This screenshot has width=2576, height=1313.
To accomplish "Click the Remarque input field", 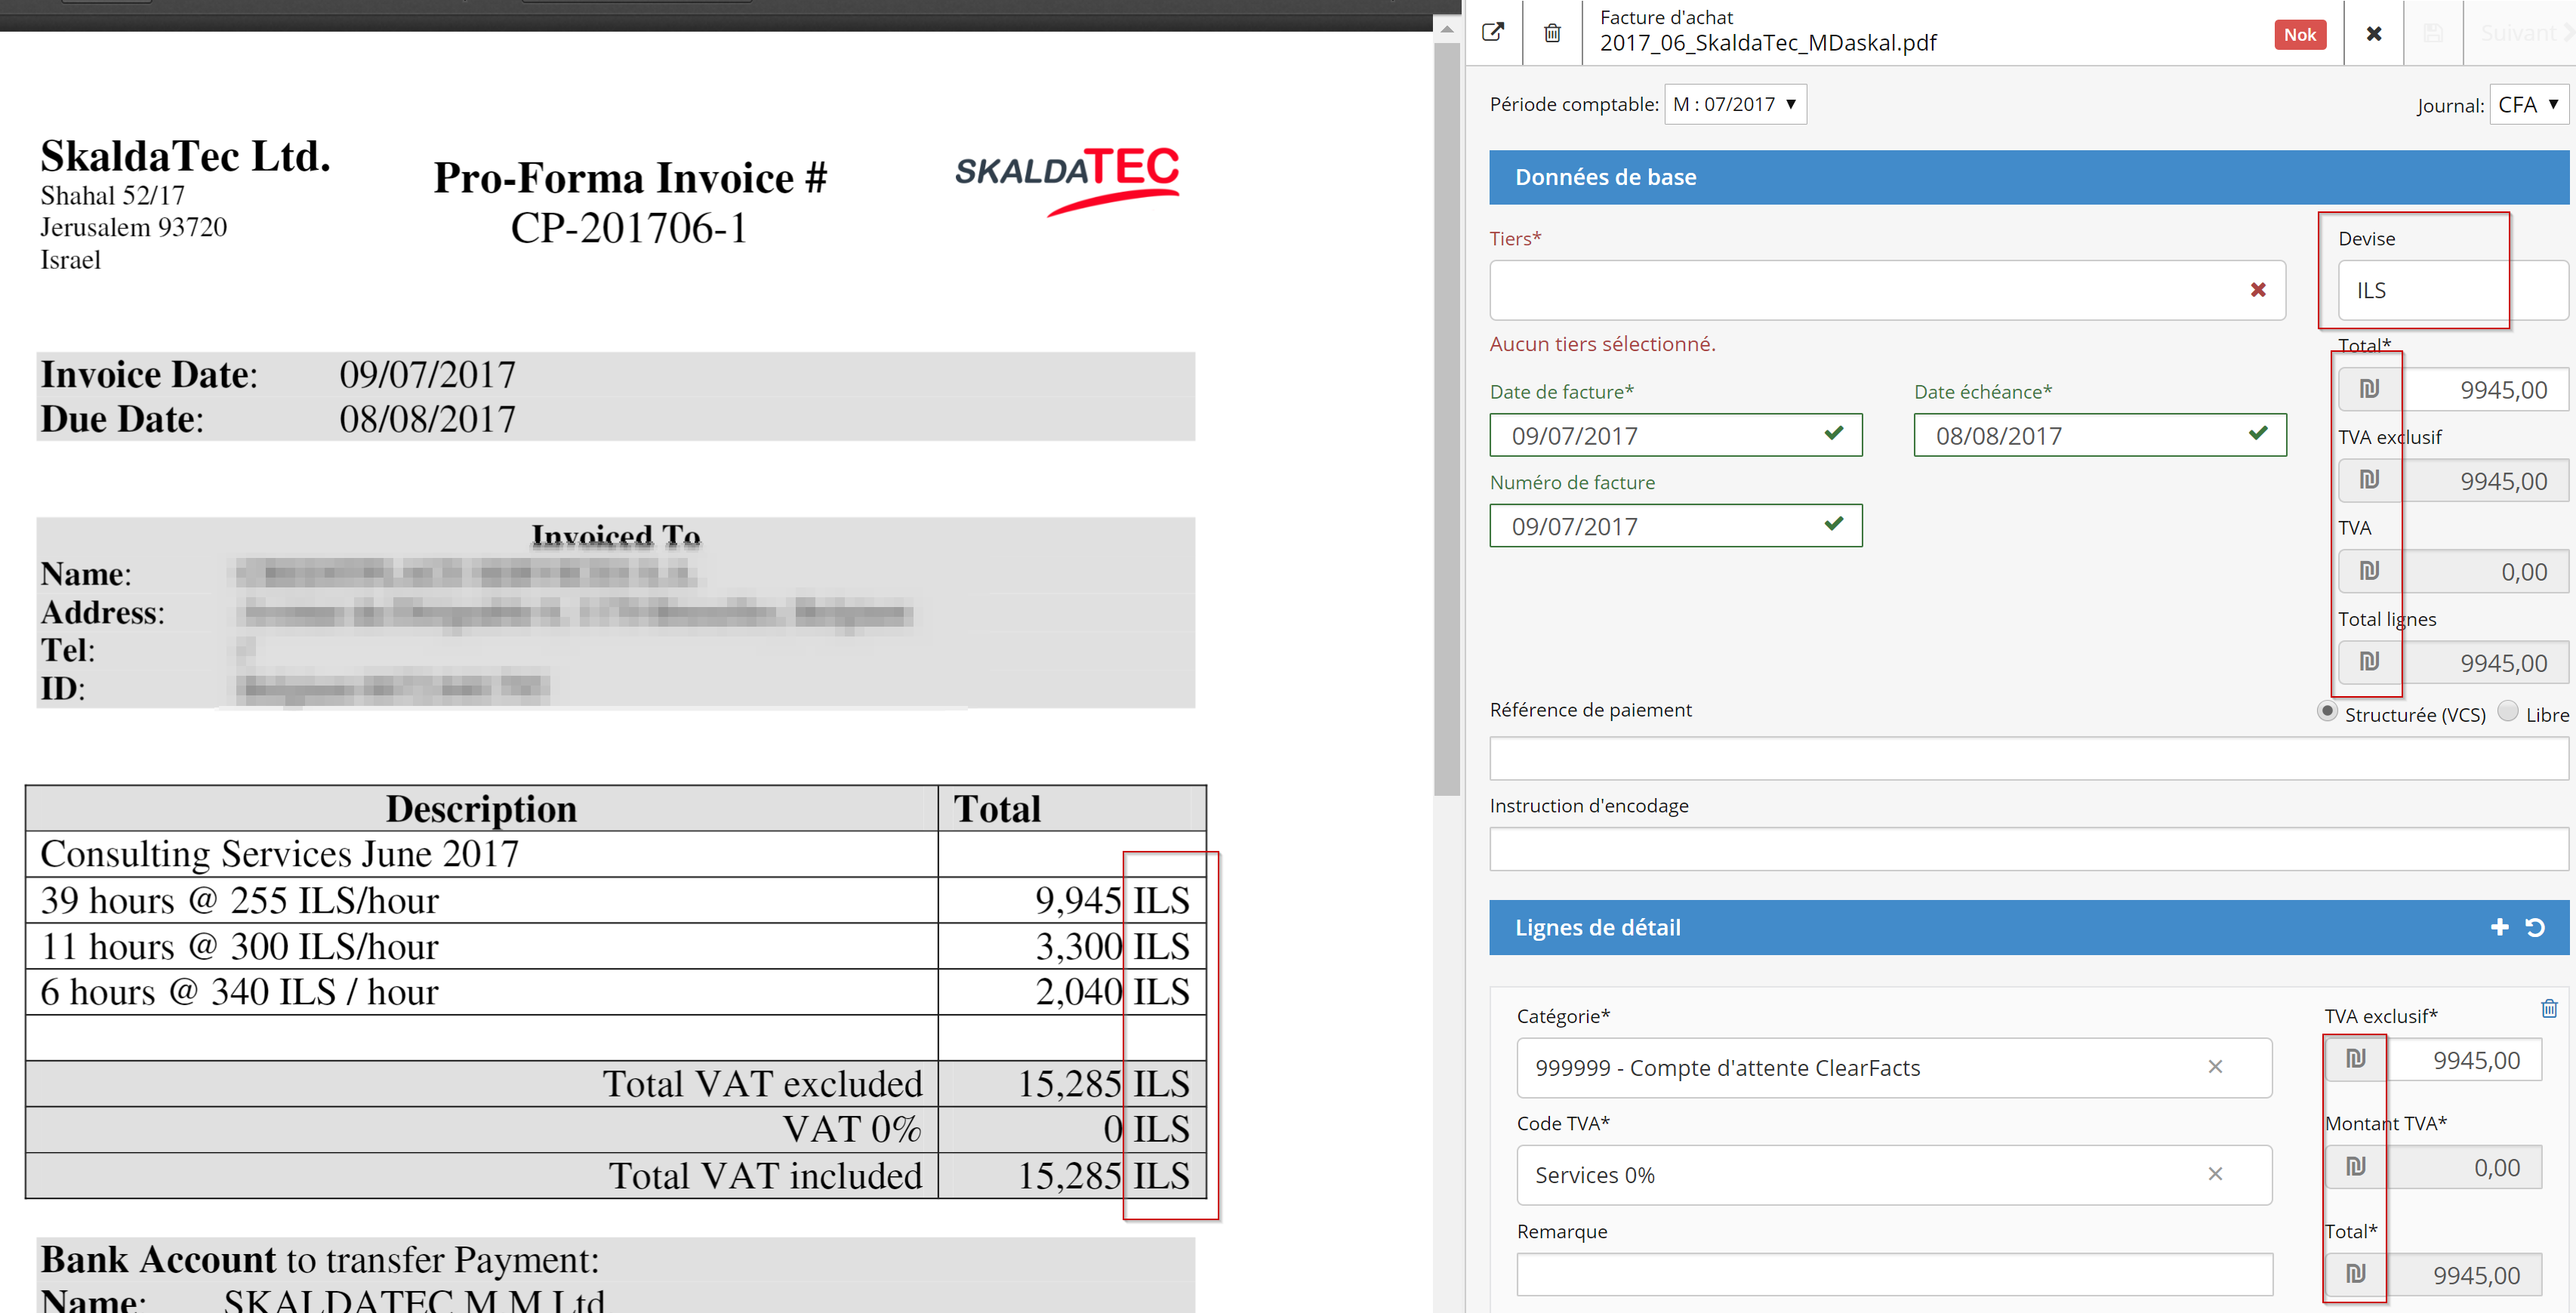I will point(1894,1275).
